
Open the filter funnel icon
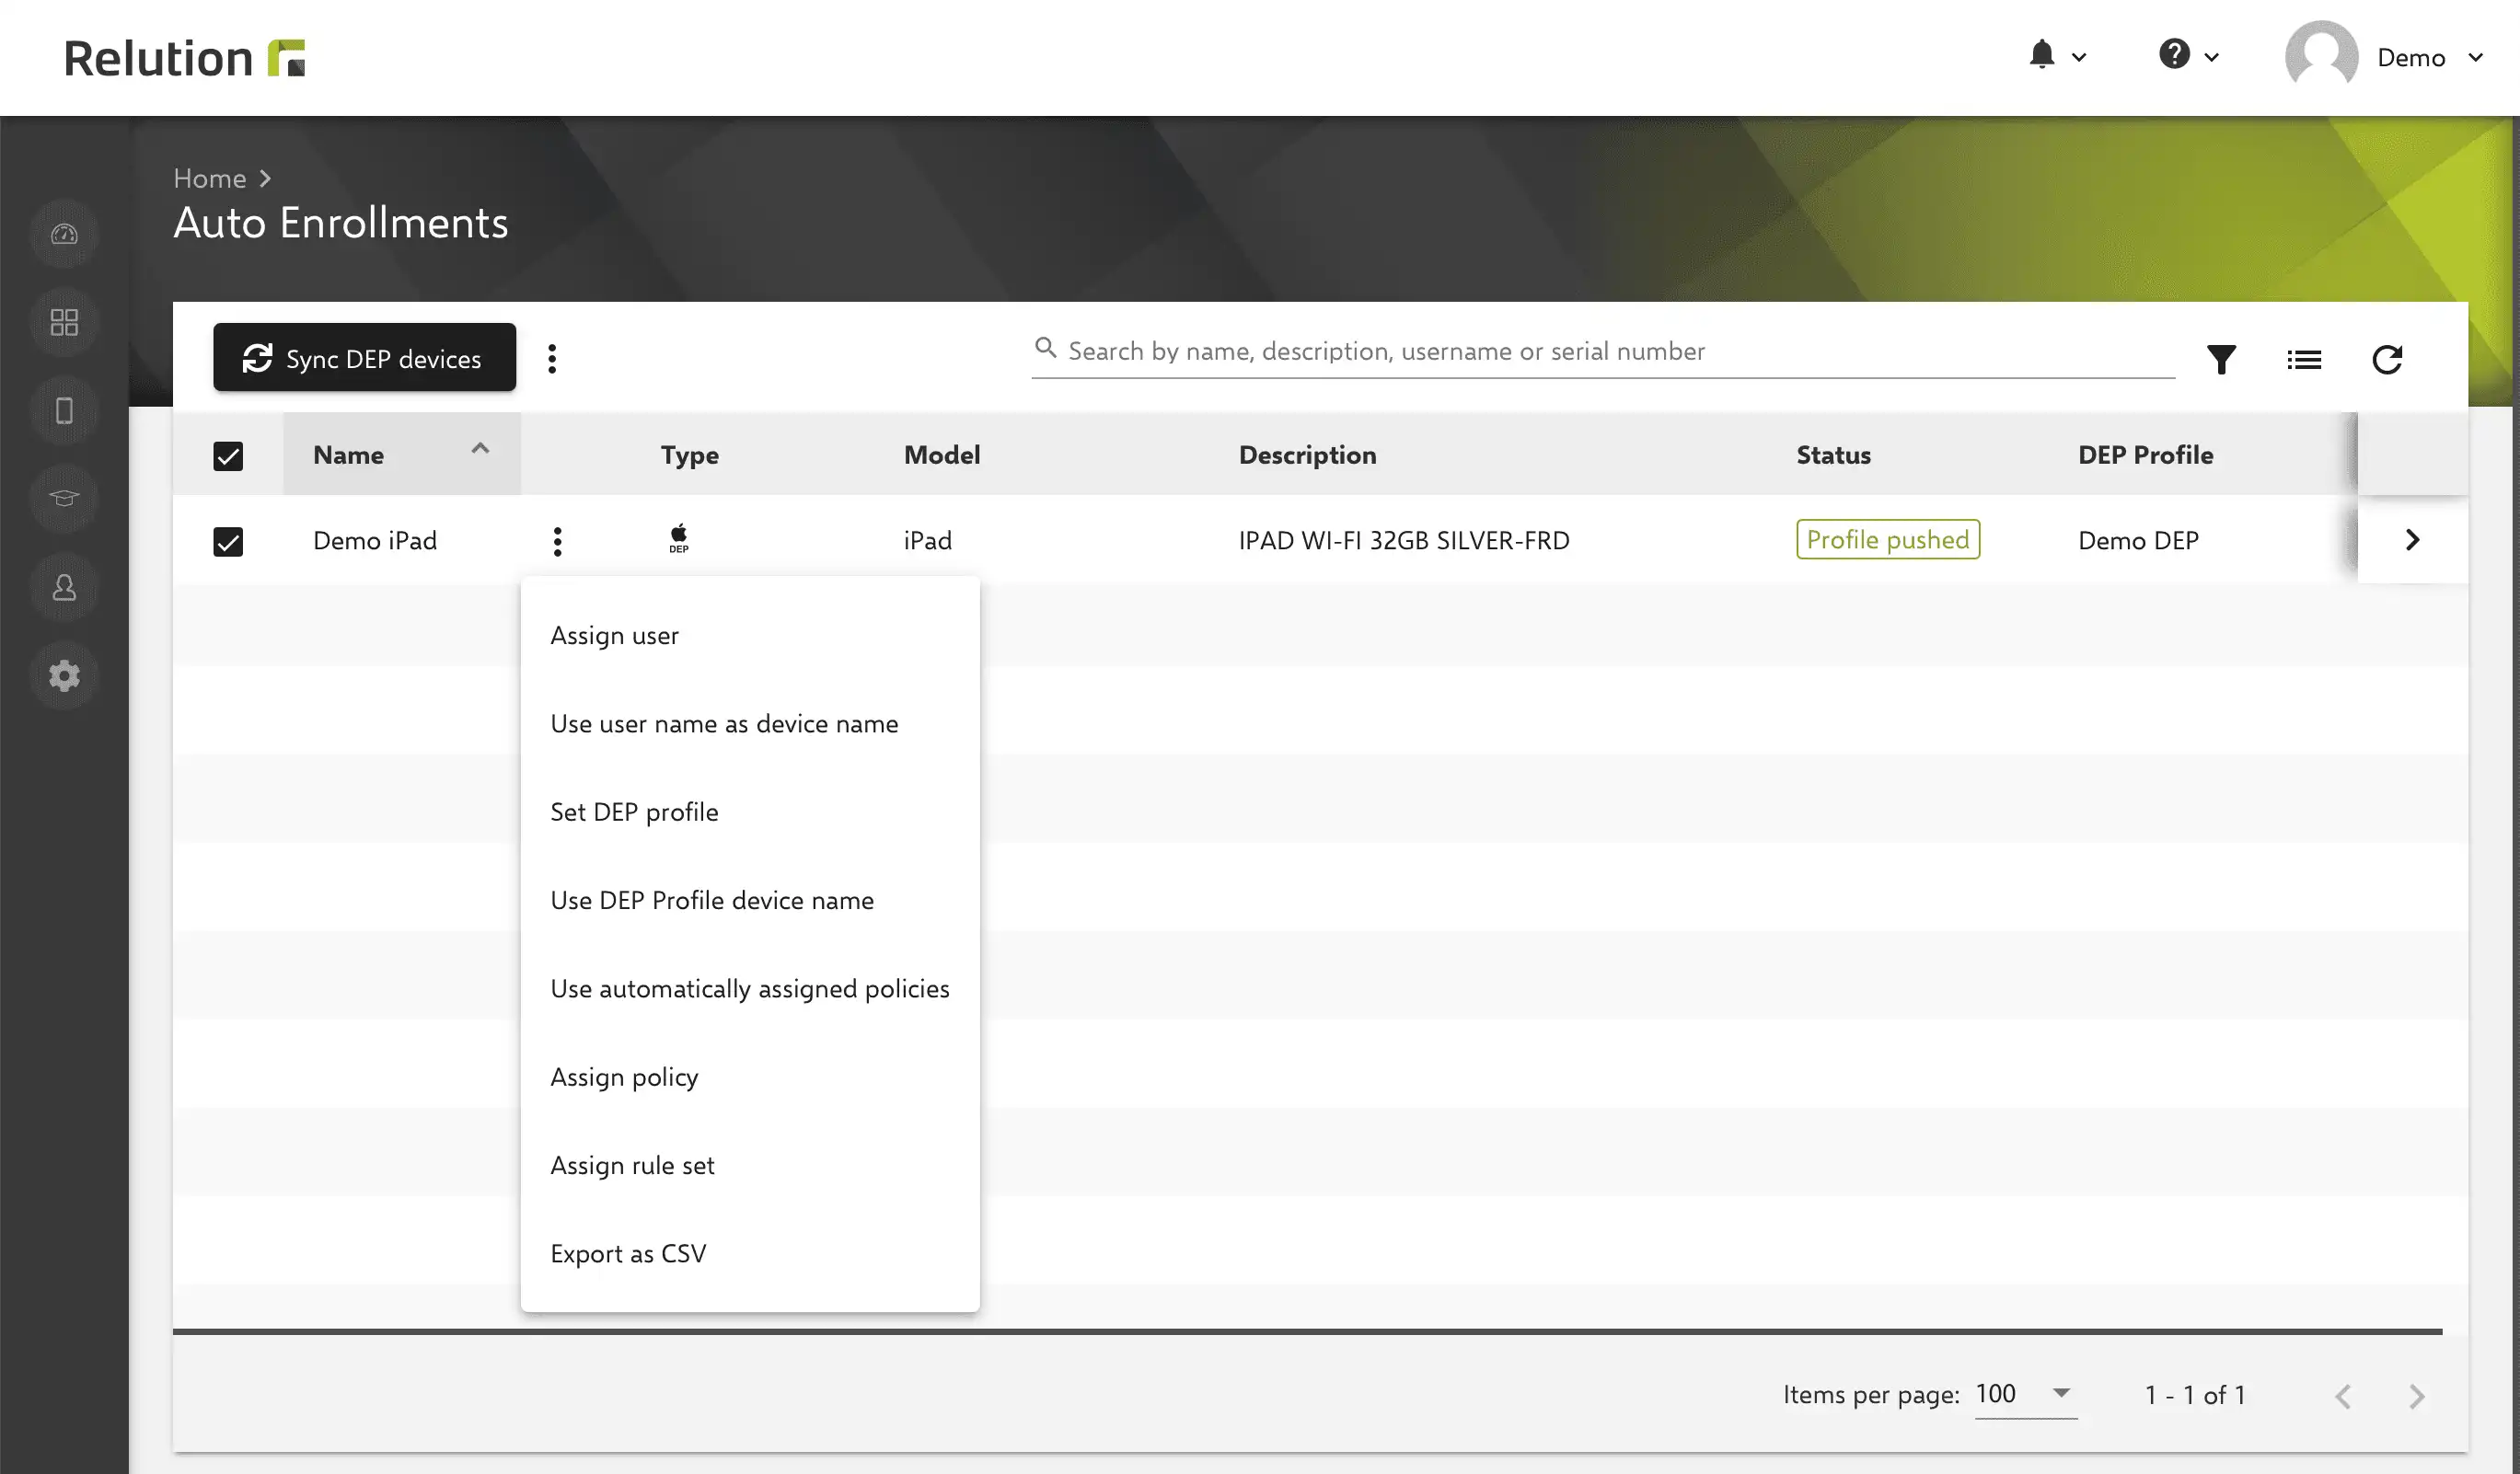coord(2221,359)
